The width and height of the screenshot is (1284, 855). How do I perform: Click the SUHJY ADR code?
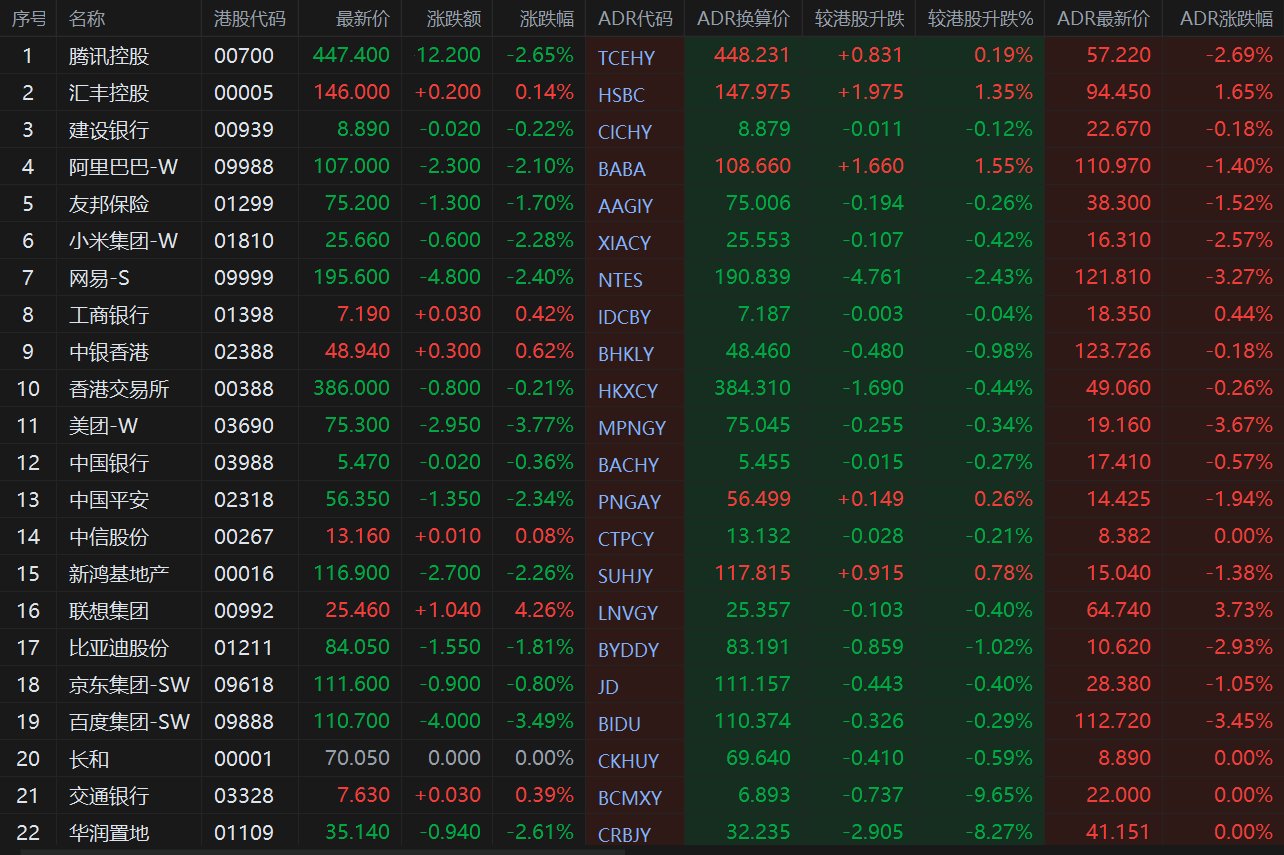click(625, 576)
